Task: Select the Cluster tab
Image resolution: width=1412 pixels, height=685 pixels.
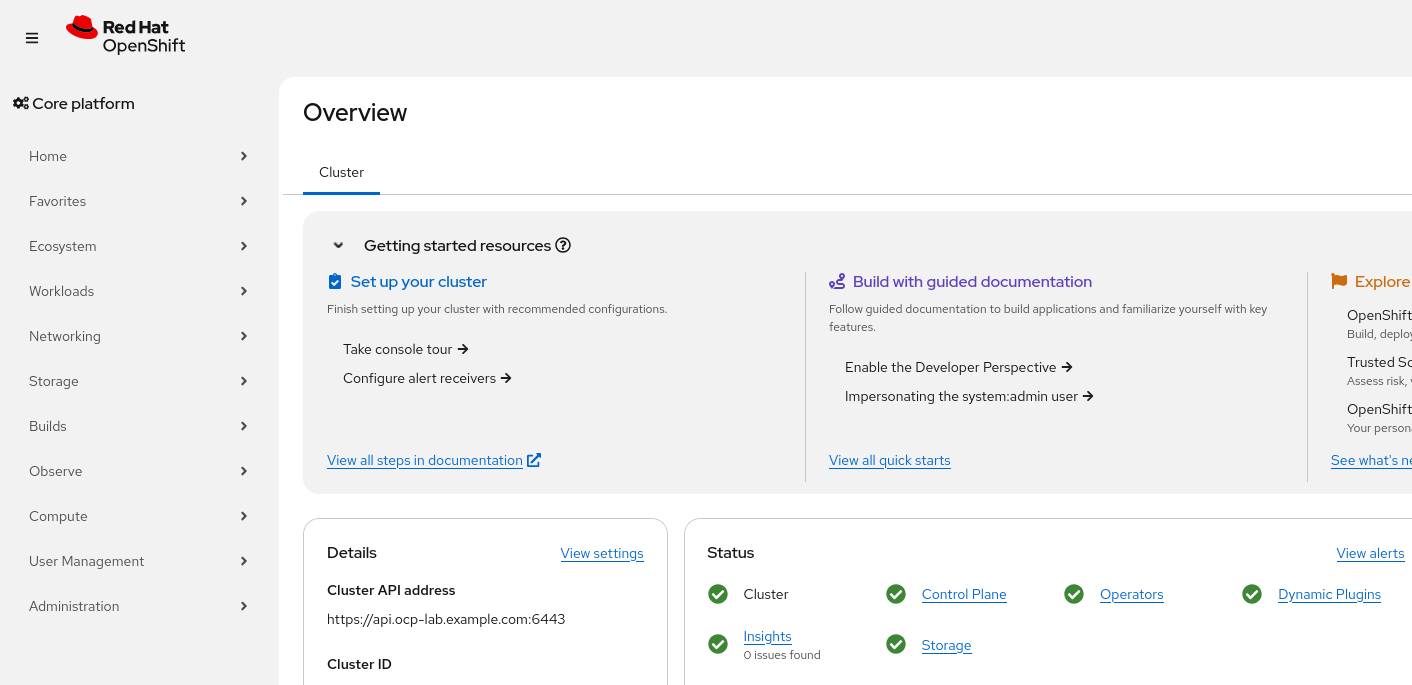Action: 341,172
